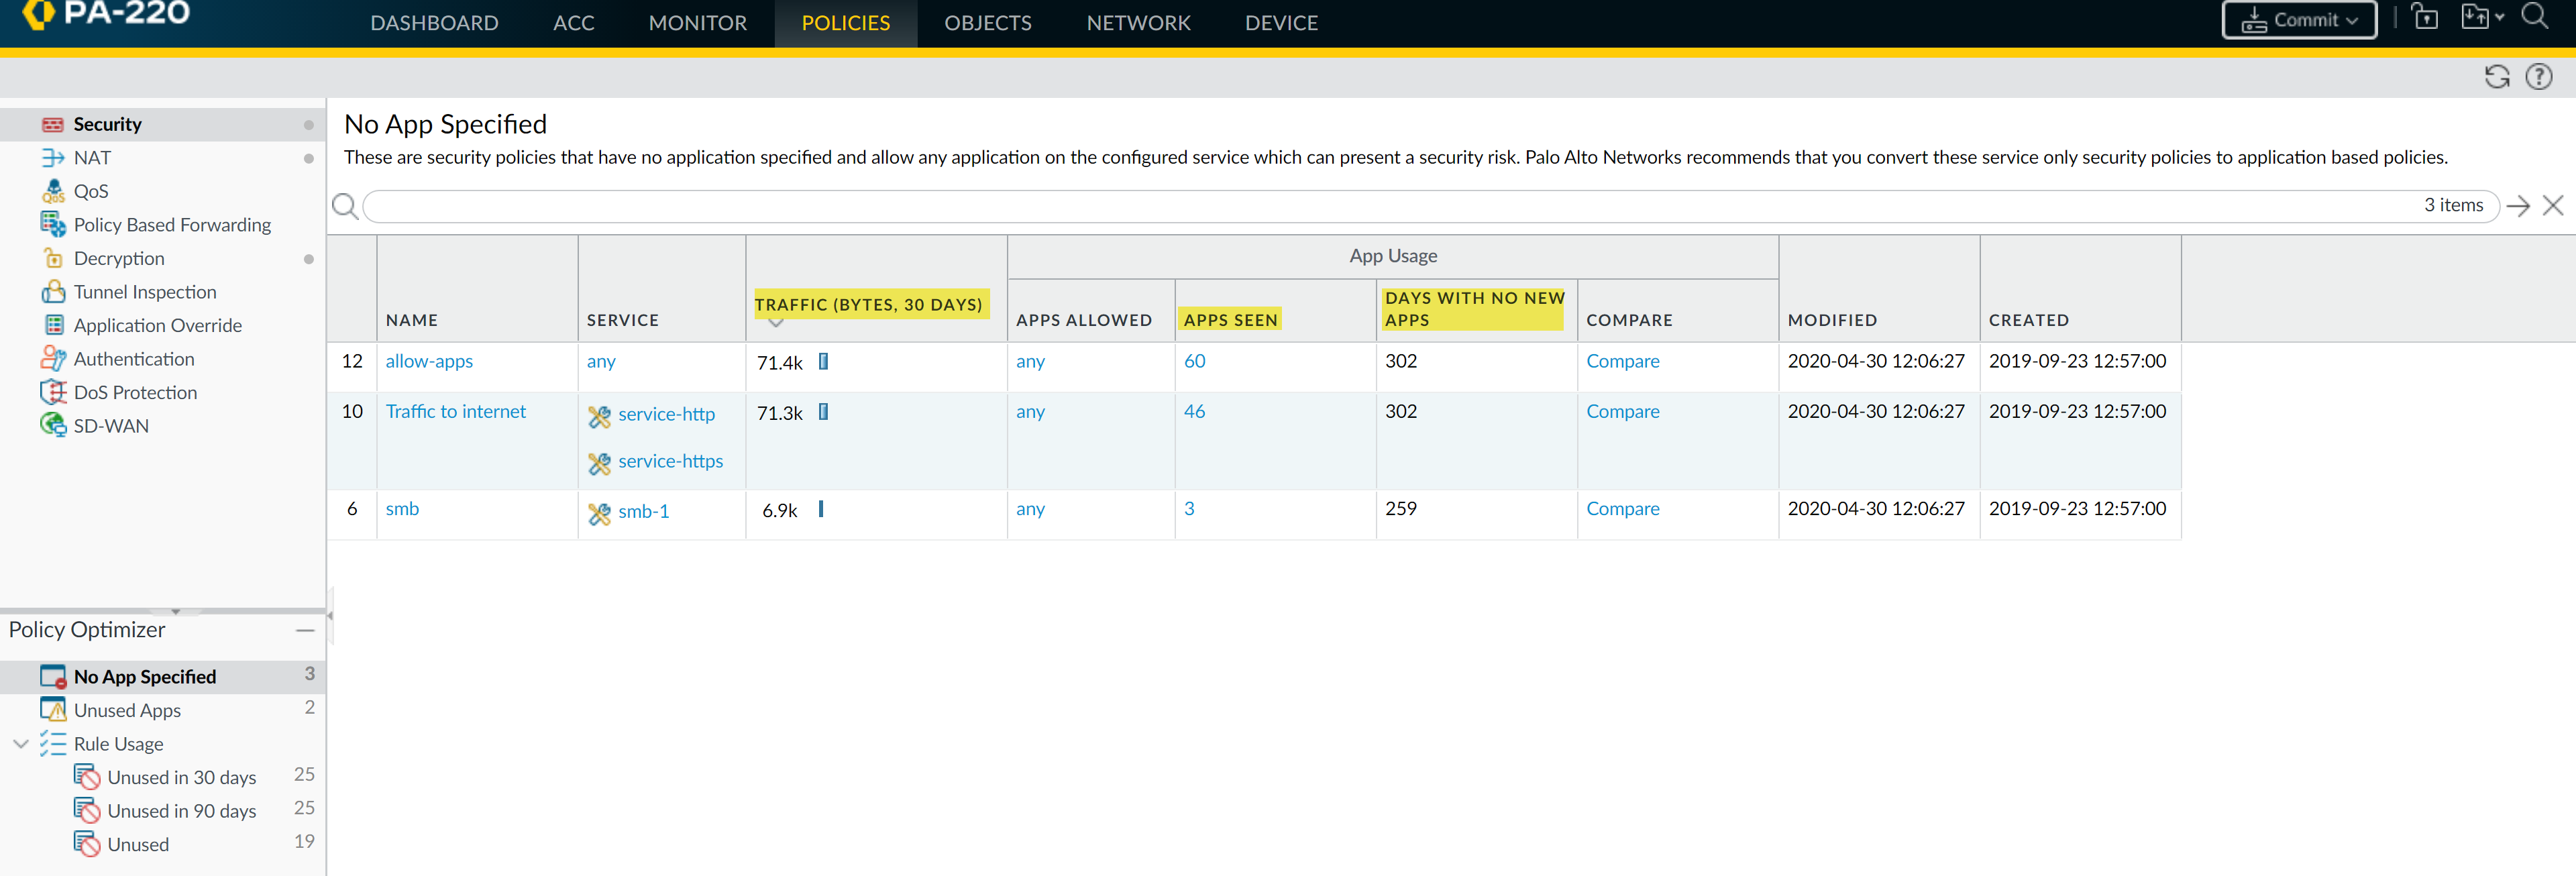The width and height of the screenshot is (2576, 876).
Task: Click the refresh icon in toolbar
Action: click(2497, 77)
